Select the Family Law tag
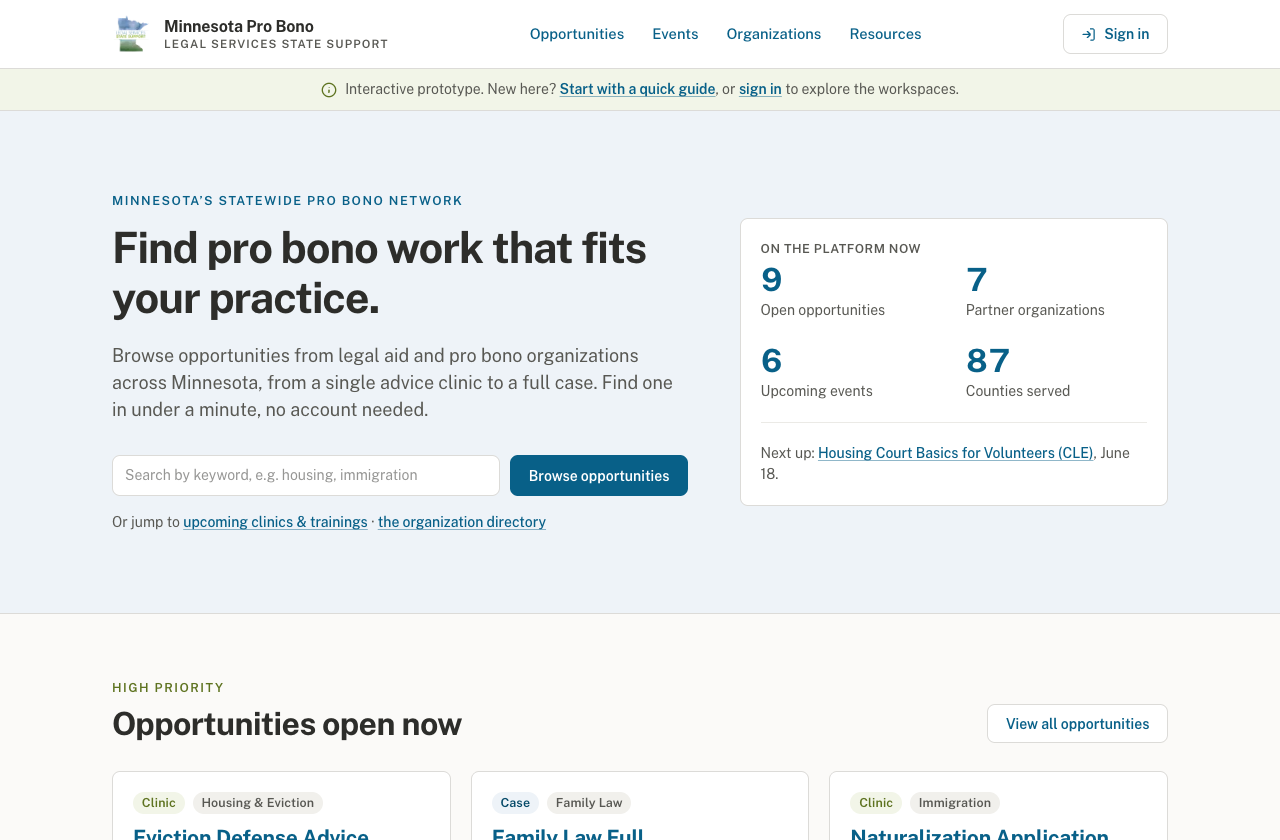Screen dimensions: 1280x840 pos(589,803)
